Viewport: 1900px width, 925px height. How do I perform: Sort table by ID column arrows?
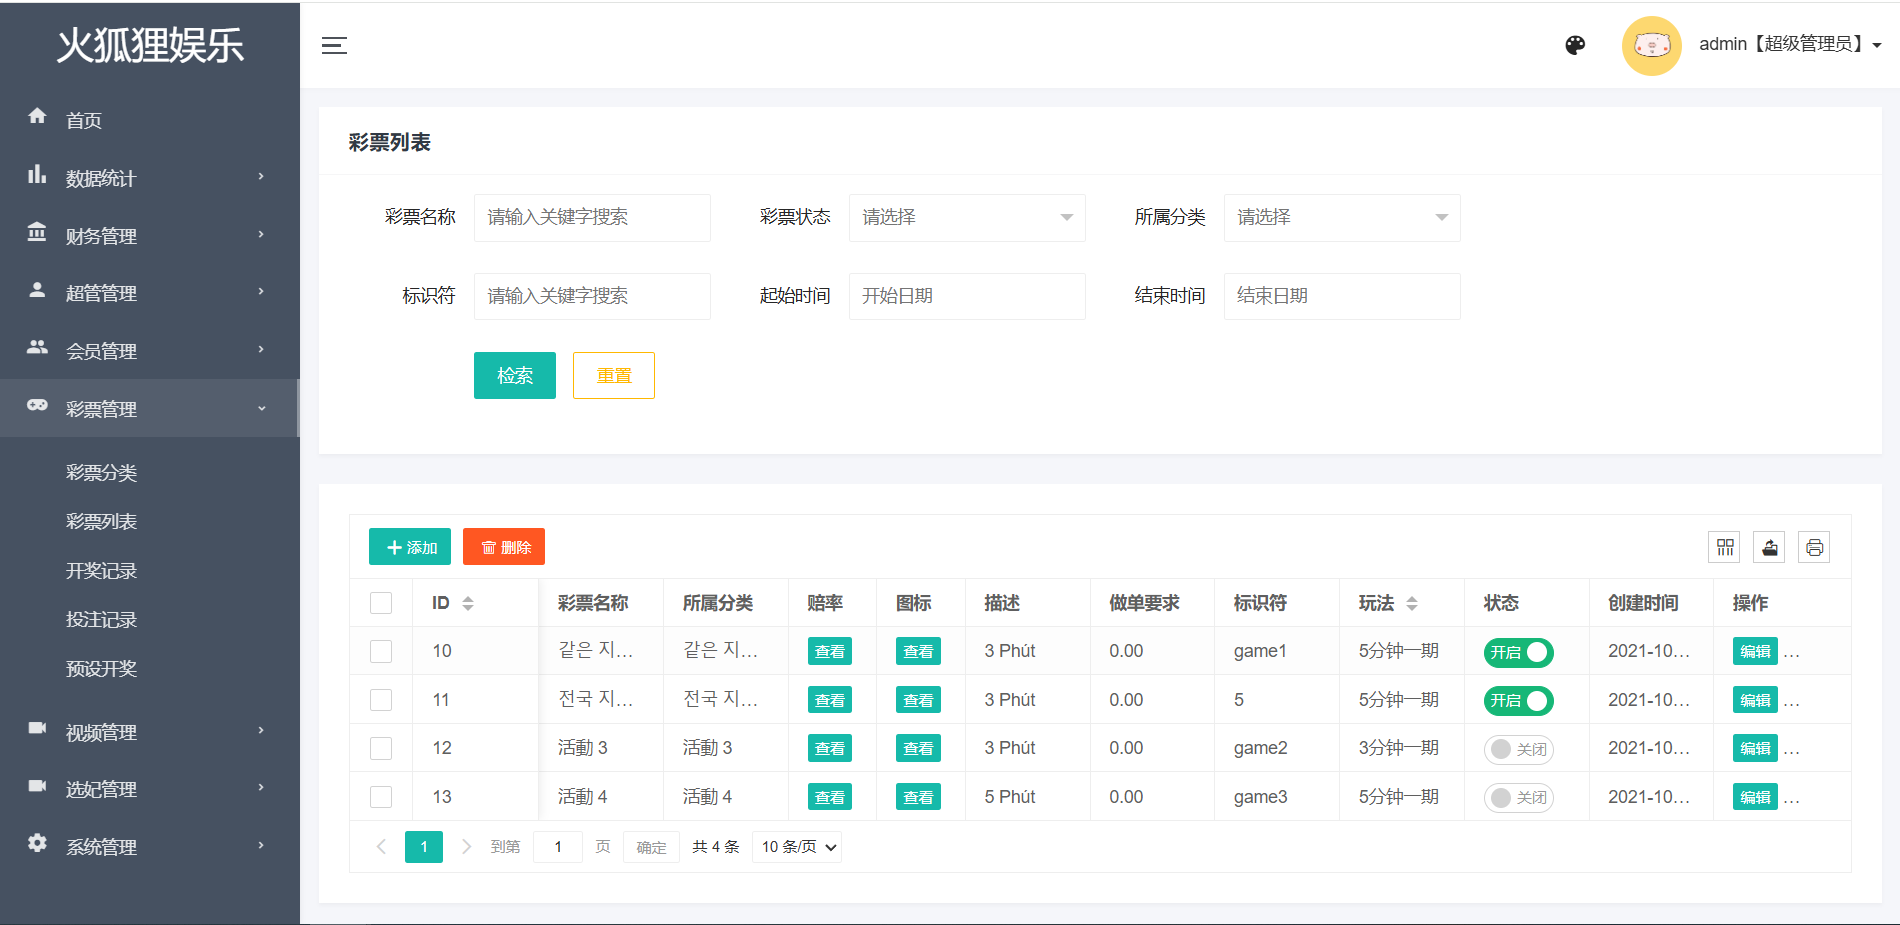pyautogui.click(x=468, y=603)
